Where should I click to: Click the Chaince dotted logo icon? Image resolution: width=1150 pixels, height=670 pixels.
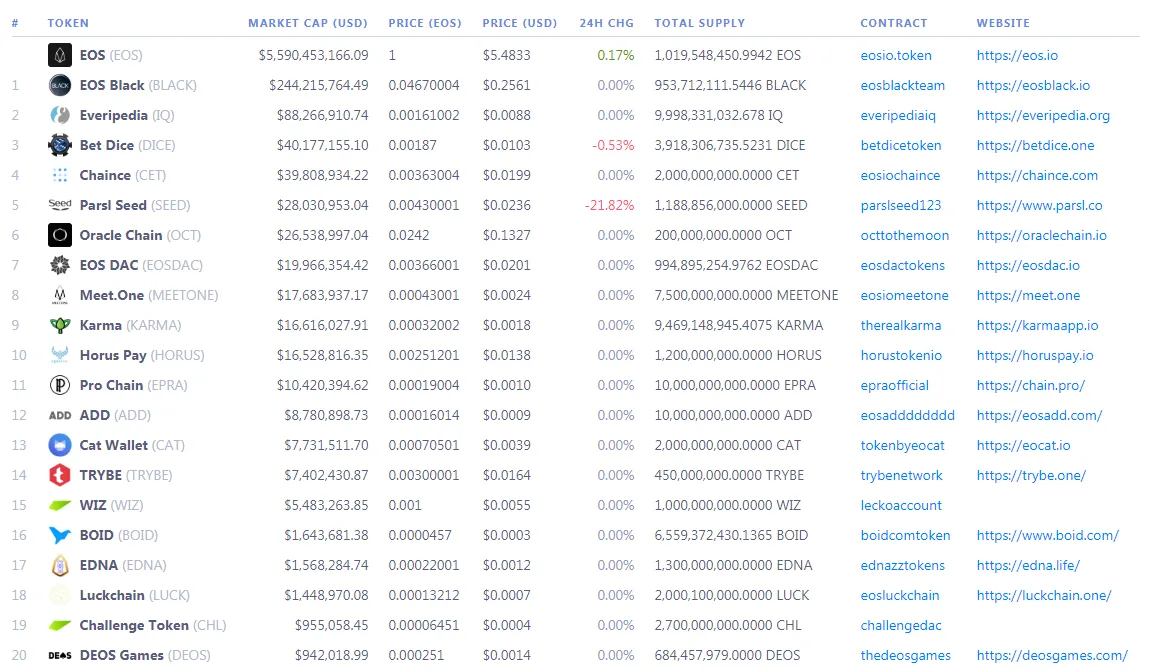(x=59, y=175)
